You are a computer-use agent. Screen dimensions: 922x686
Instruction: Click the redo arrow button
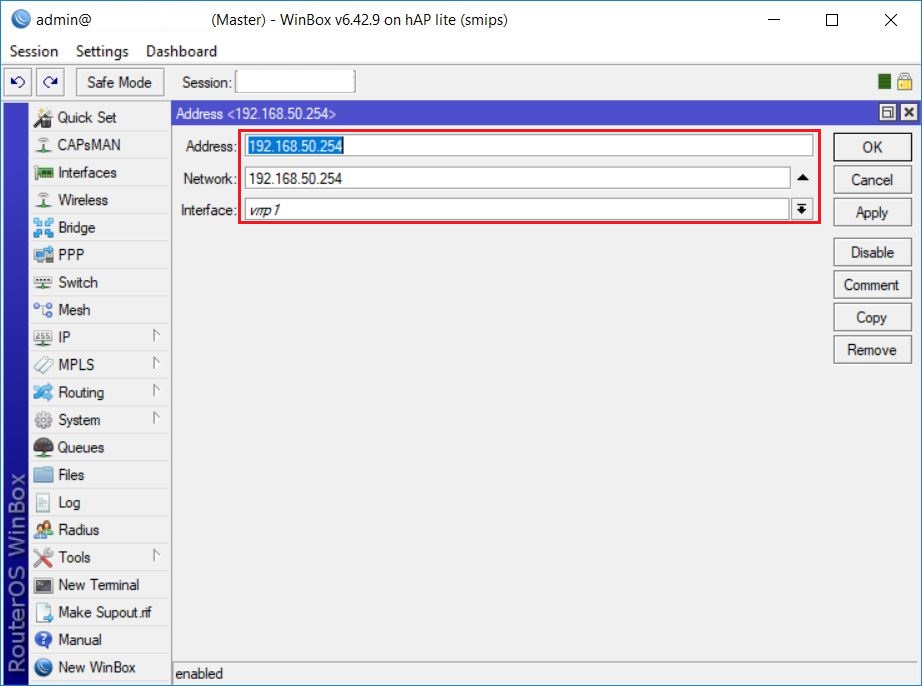[x=51, y=82]
